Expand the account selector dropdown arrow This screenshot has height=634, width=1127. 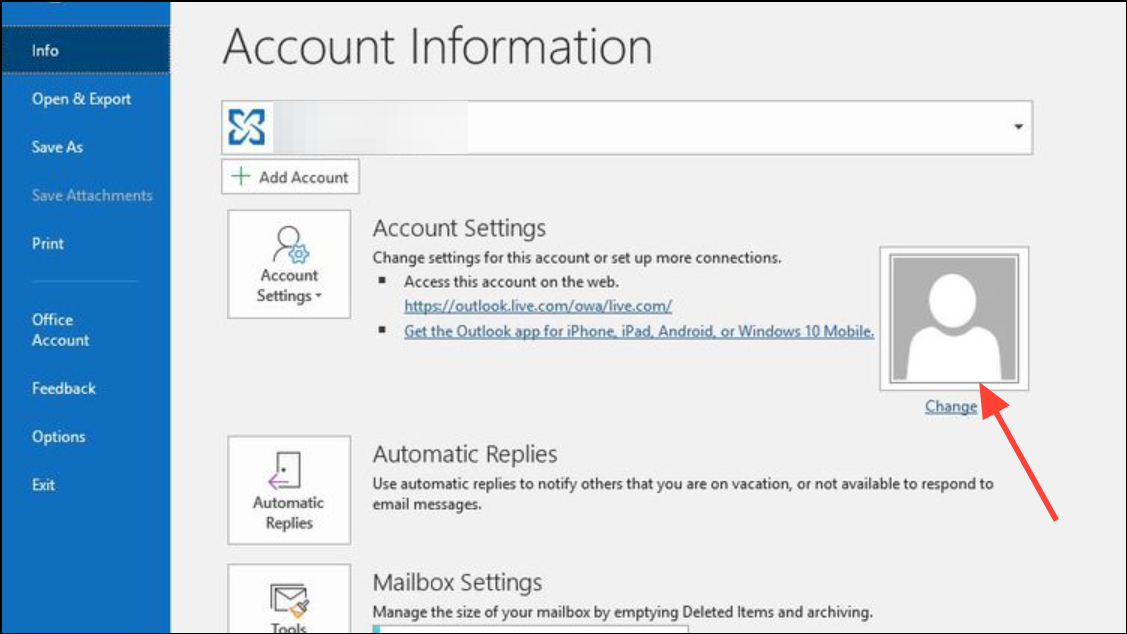tap(1018, 127)
